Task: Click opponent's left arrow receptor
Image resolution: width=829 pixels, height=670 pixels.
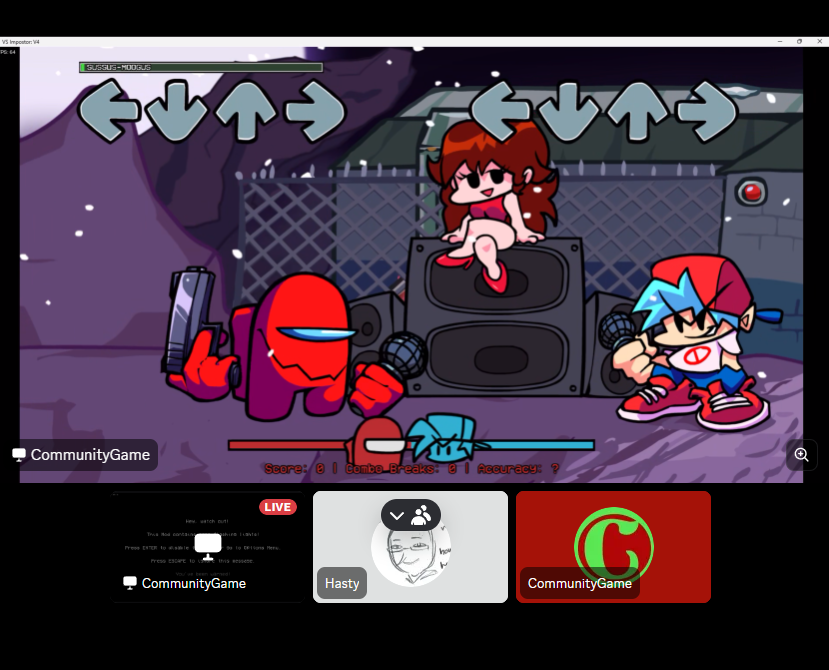Action: [108, 110]
